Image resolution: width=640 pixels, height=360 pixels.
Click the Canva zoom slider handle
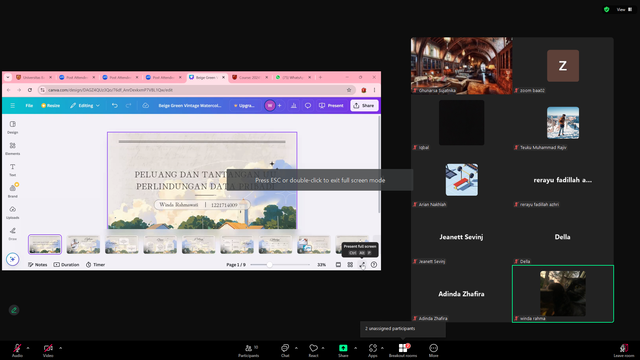point(269,264)
